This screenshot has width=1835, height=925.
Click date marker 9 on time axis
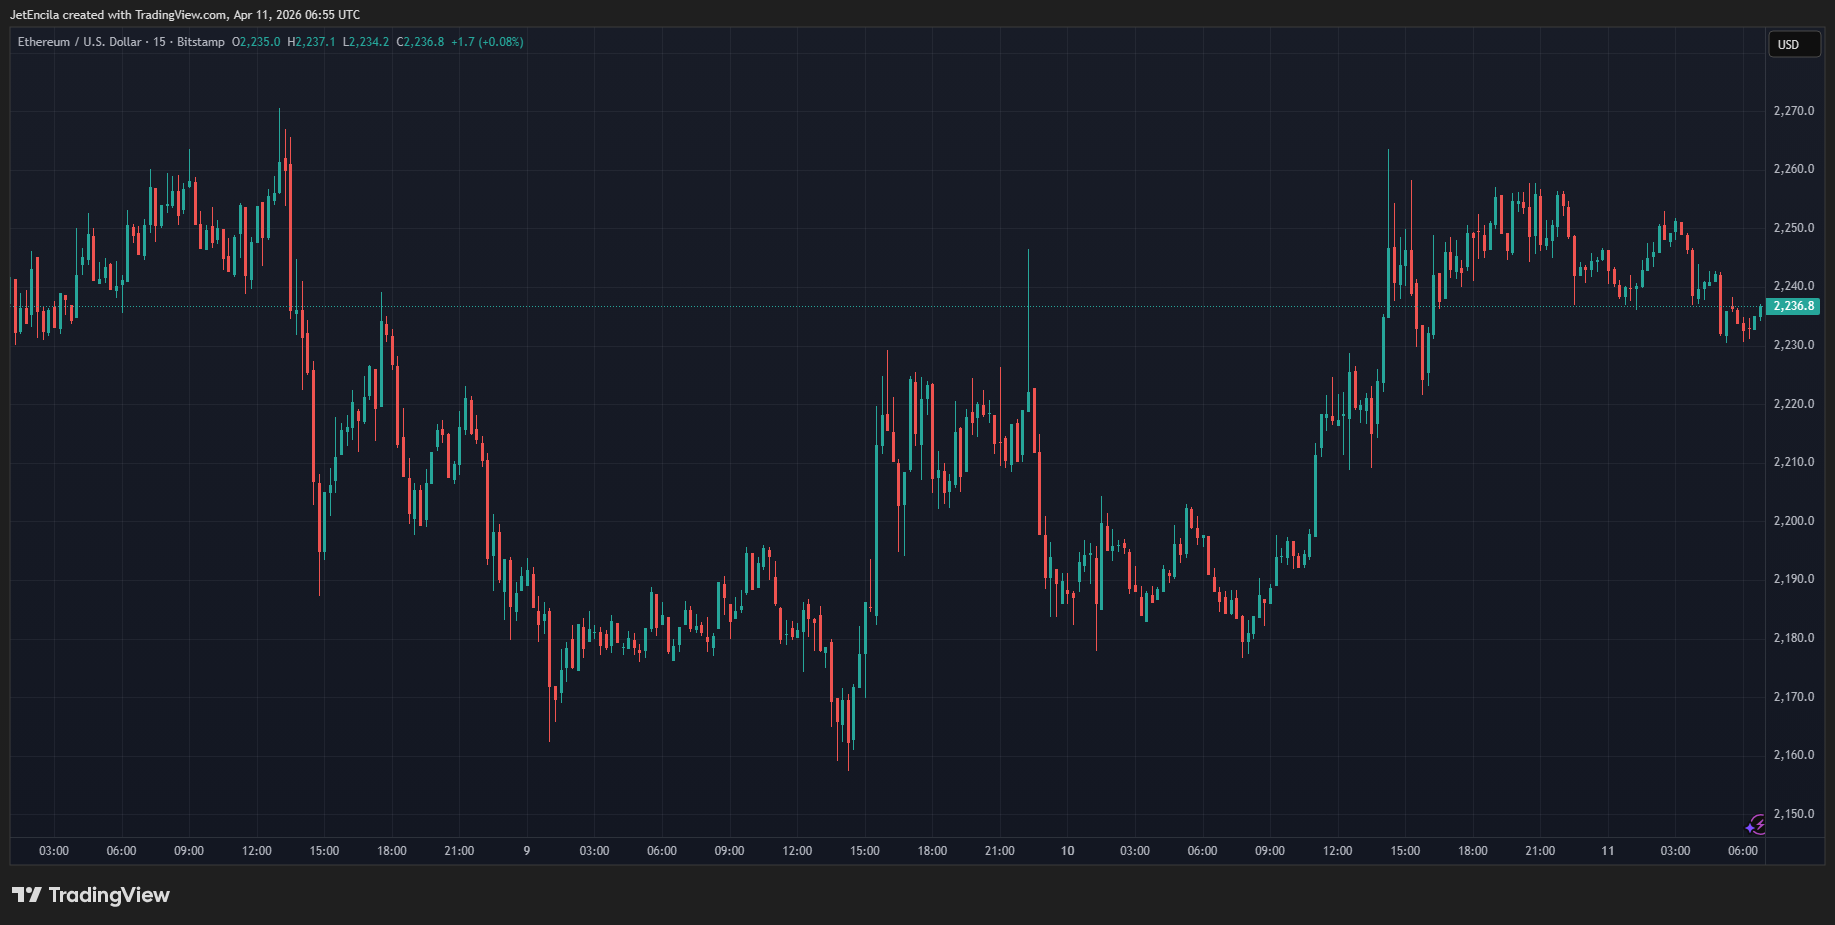[527, 851]
